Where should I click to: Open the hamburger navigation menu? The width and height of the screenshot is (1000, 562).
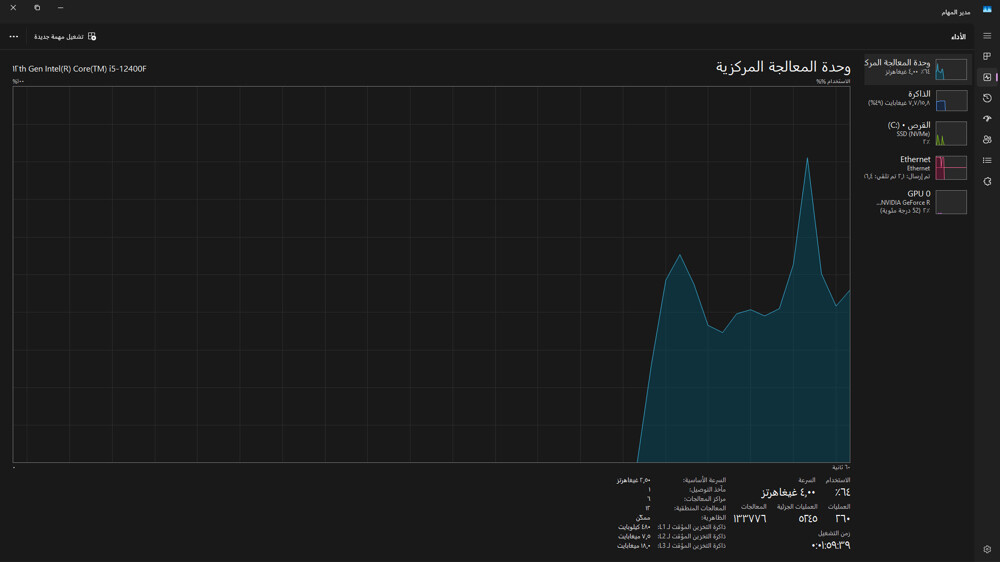[x=987, y=36]
